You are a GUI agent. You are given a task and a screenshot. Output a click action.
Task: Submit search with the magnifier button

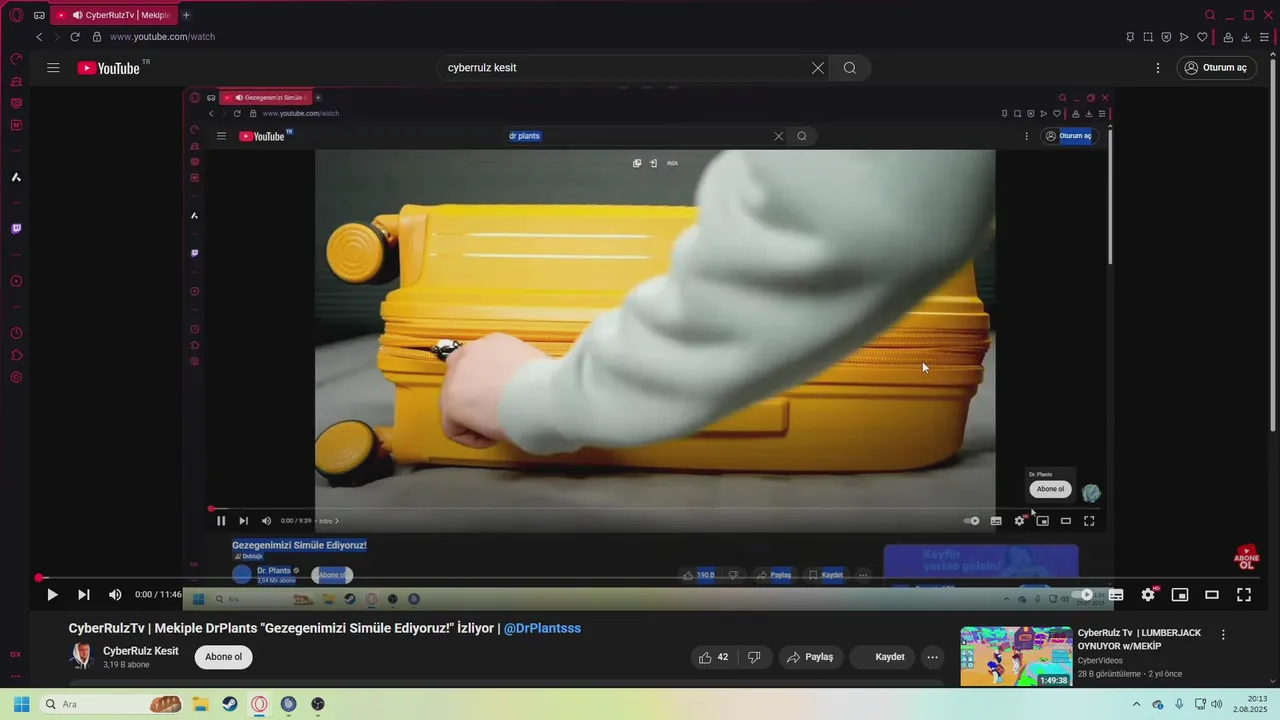(850, 68)
